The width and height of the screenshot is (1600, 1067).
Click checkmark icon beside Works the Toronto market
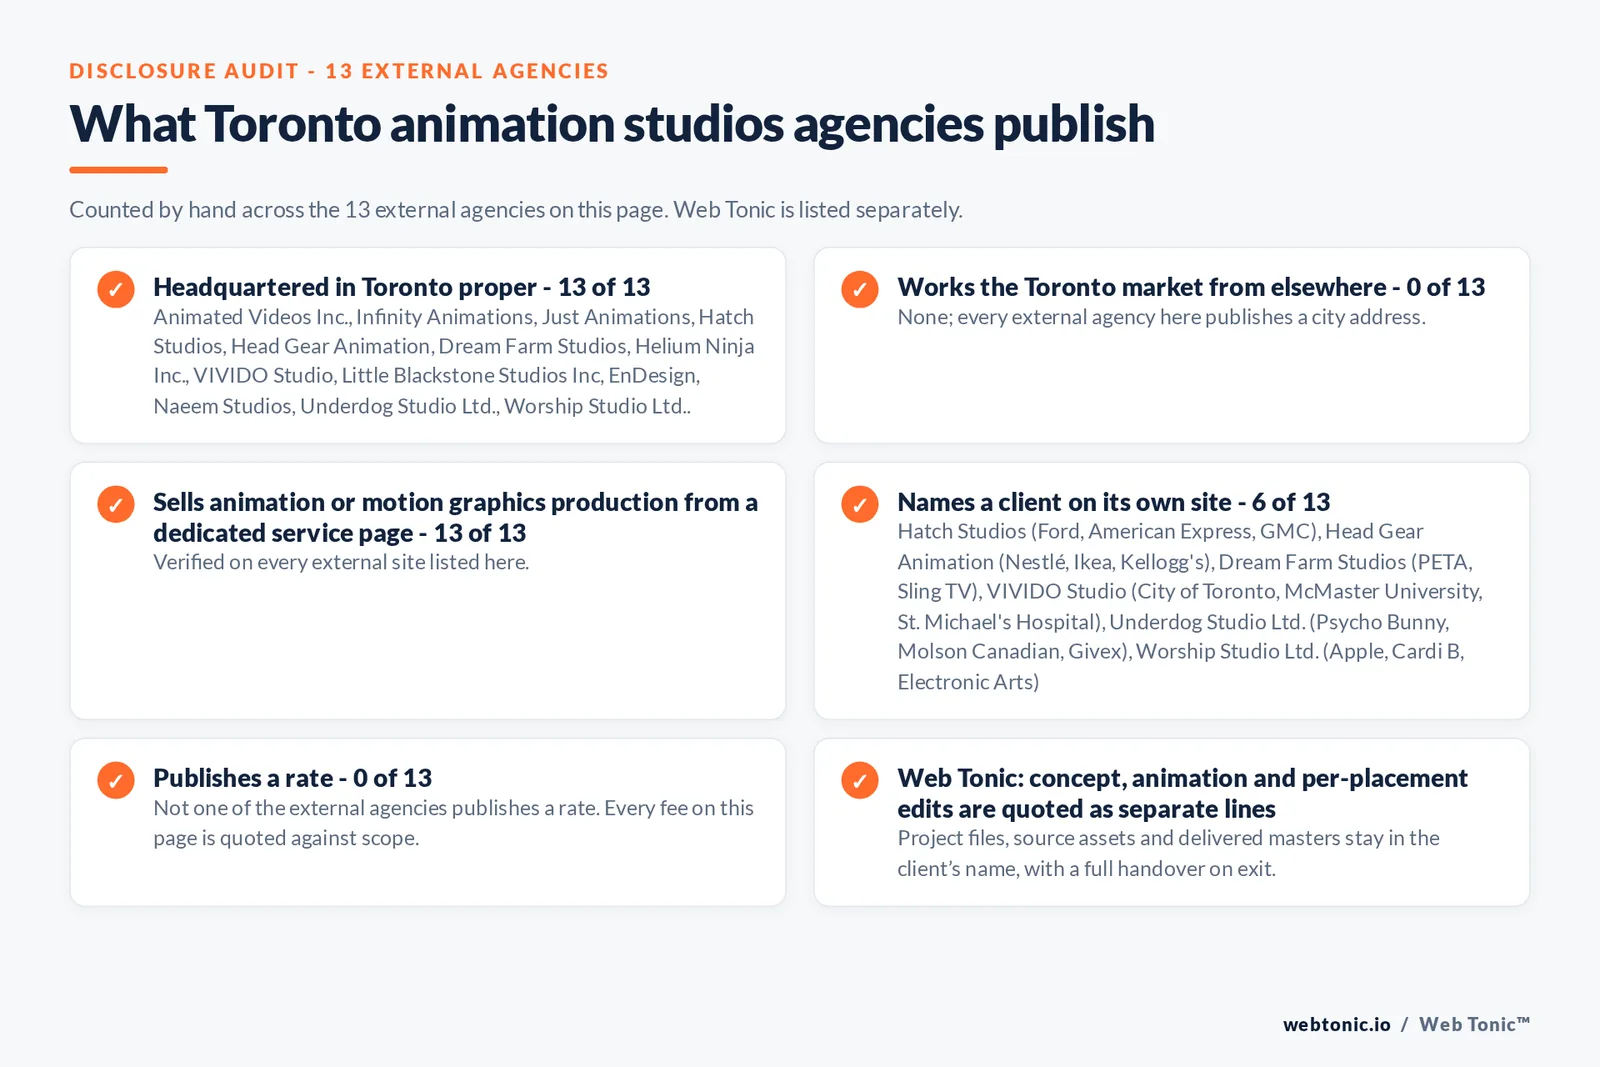860,289
